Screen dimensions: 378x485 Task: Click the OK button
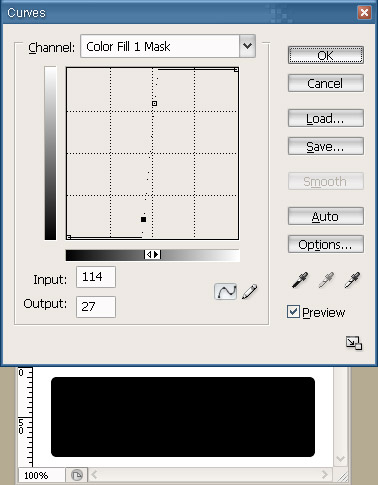[326, 55]
